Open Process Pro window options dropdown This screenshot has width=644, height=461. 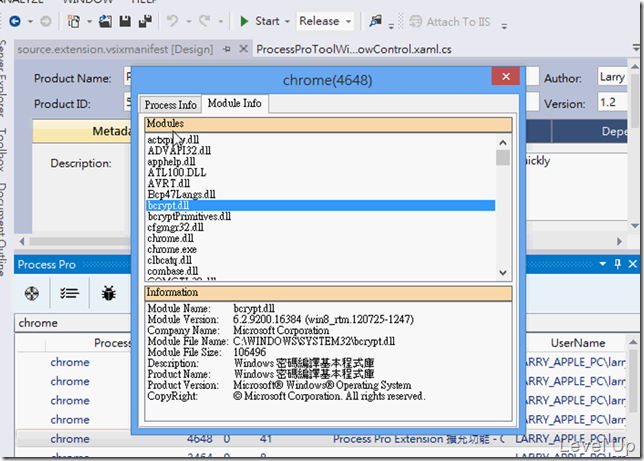pyautogui.click(x=603, y=264)
